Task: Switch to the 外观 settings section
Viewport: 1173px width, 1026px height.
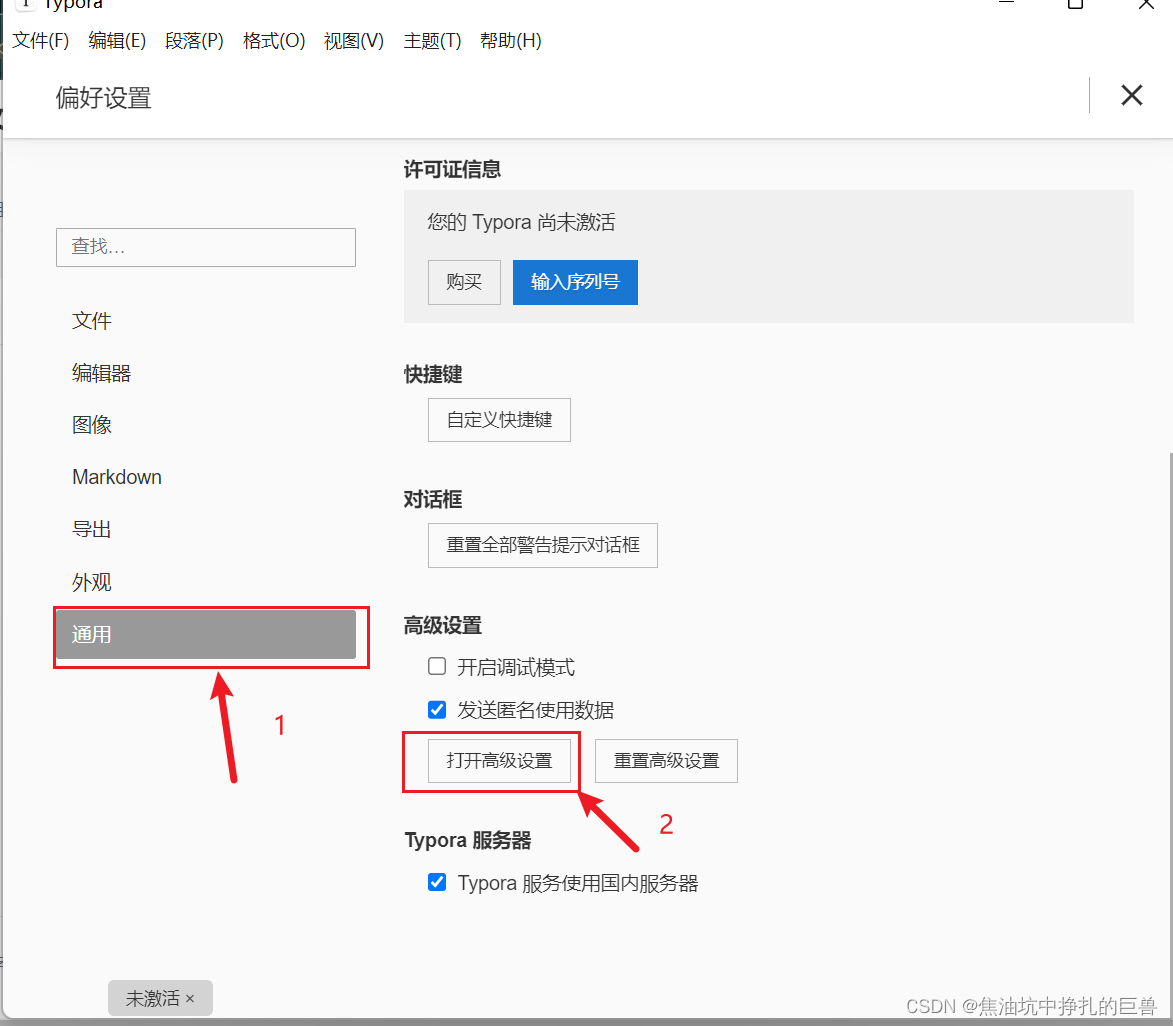Action: coord(92,582)
